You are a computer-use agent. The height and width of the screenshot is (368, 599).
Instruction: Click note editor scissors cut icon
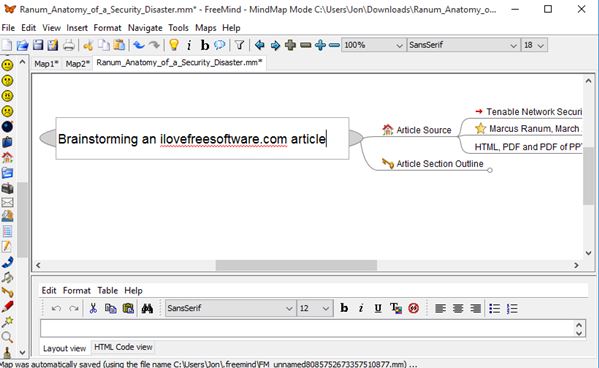[93, 308]
